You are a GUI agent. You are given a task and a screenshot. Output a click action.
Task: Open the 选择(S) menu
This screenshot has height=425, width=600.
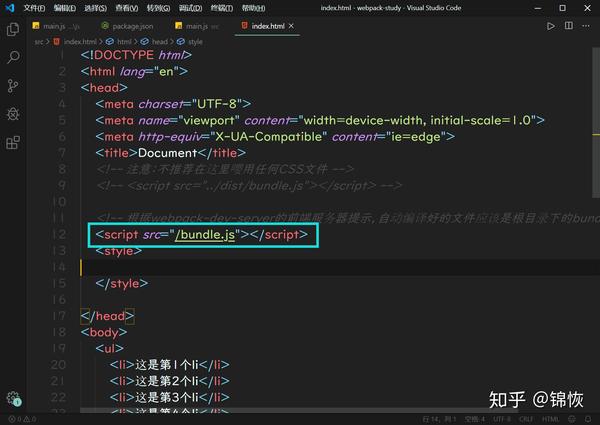click(96, 8)
